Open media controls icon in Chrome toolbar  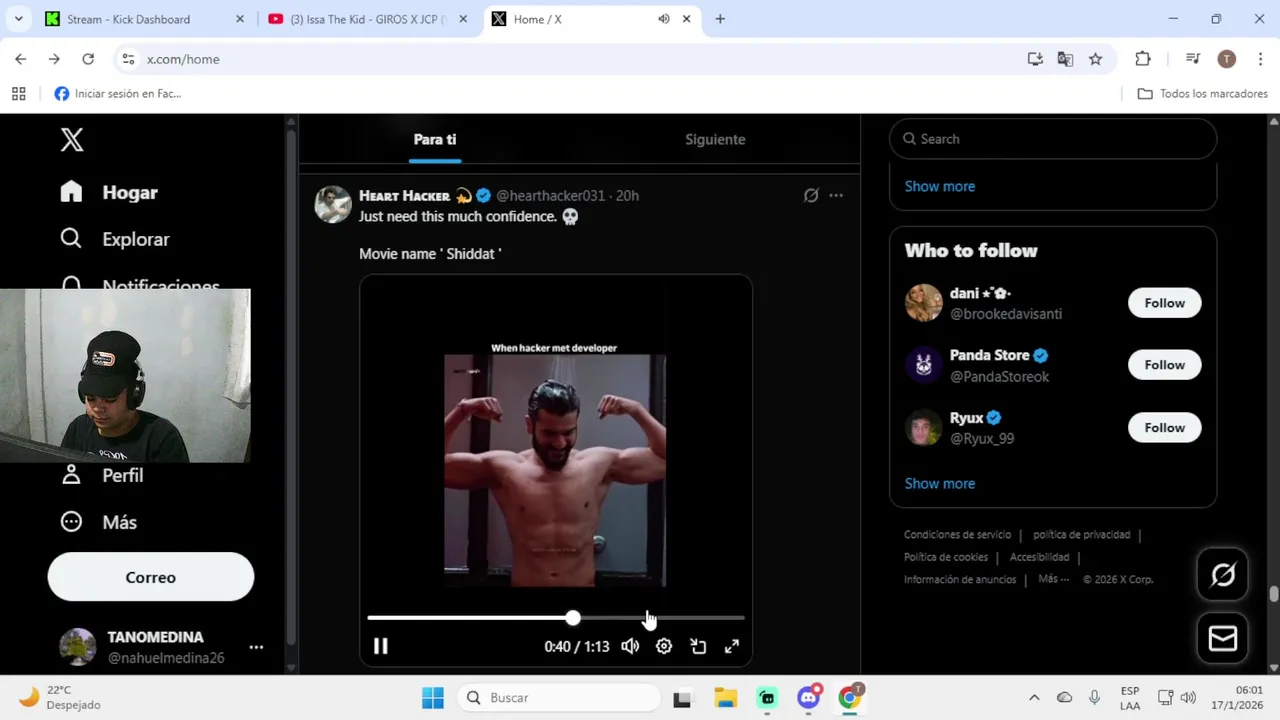point(1192,59)
